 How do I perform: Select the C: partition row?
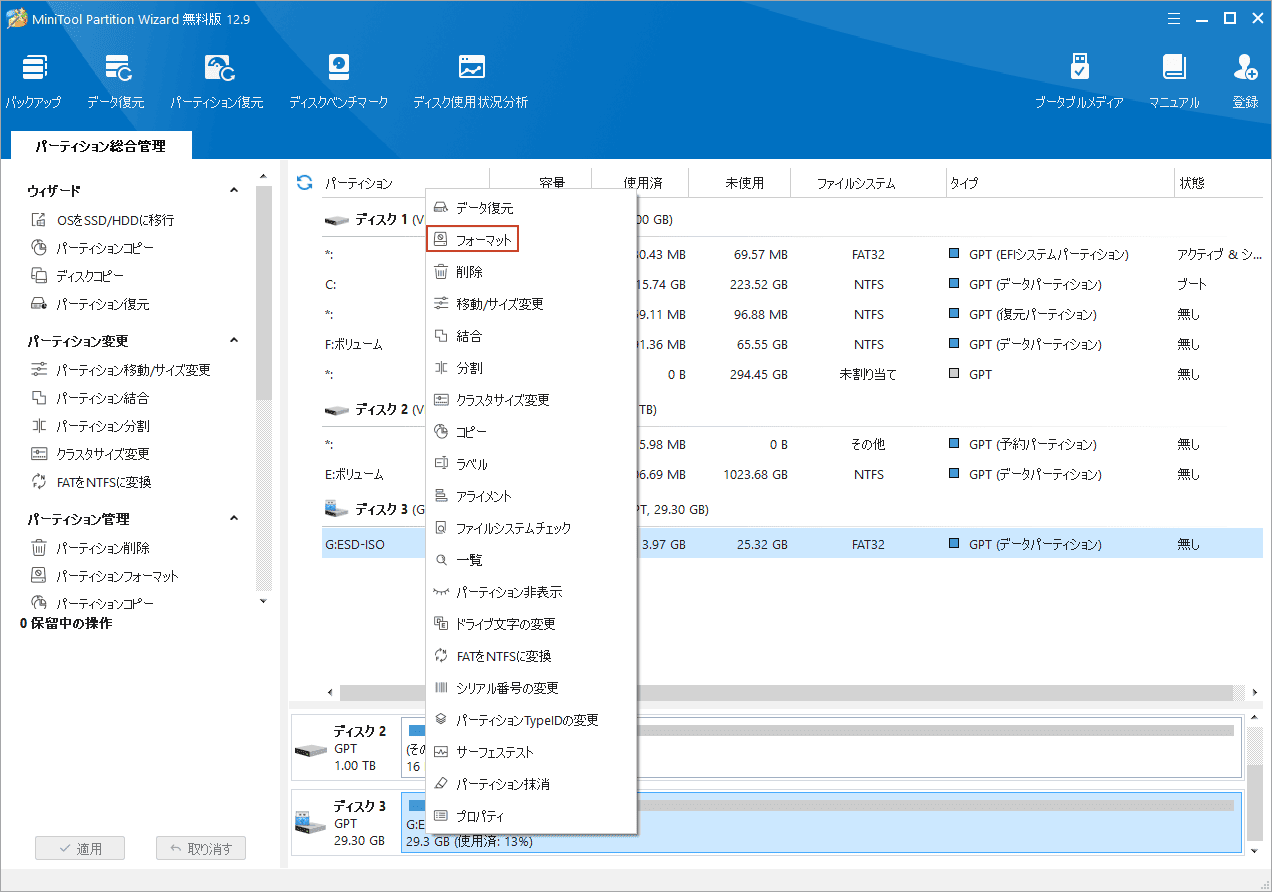792,284
